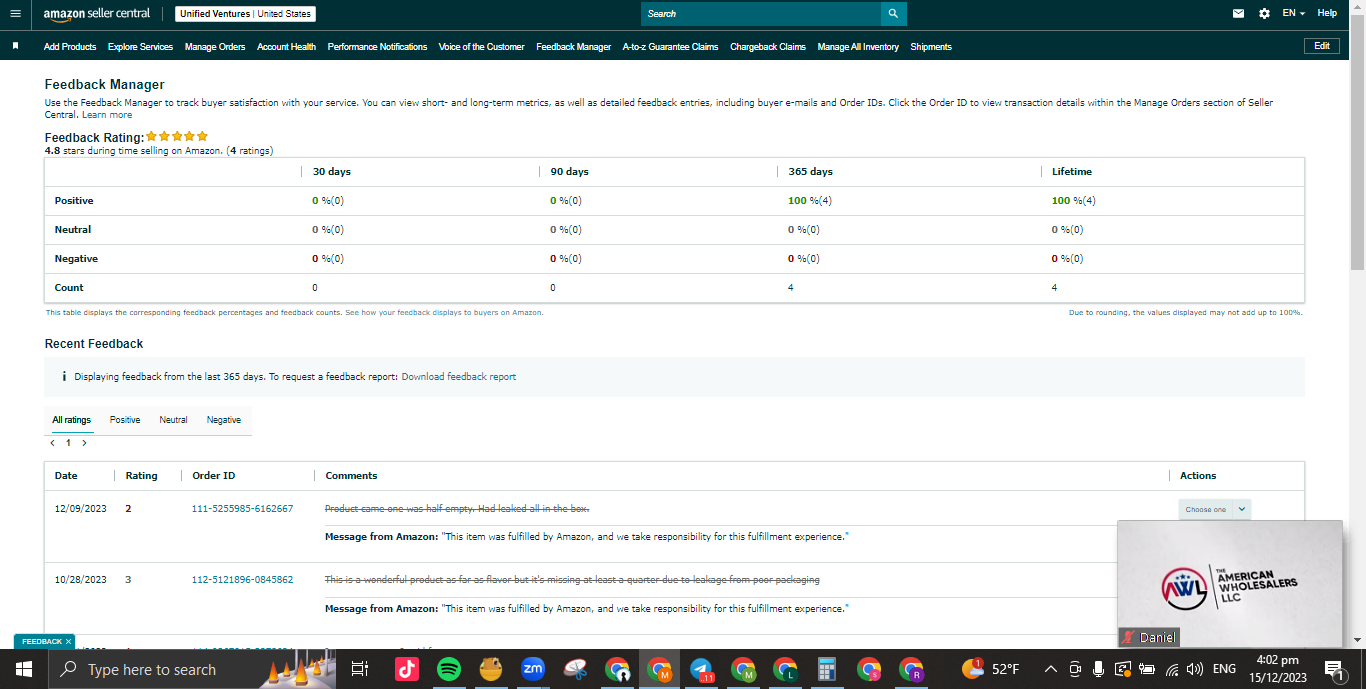Click the Lifetime column header
Screen dimensions: 1366x689
1072,172
